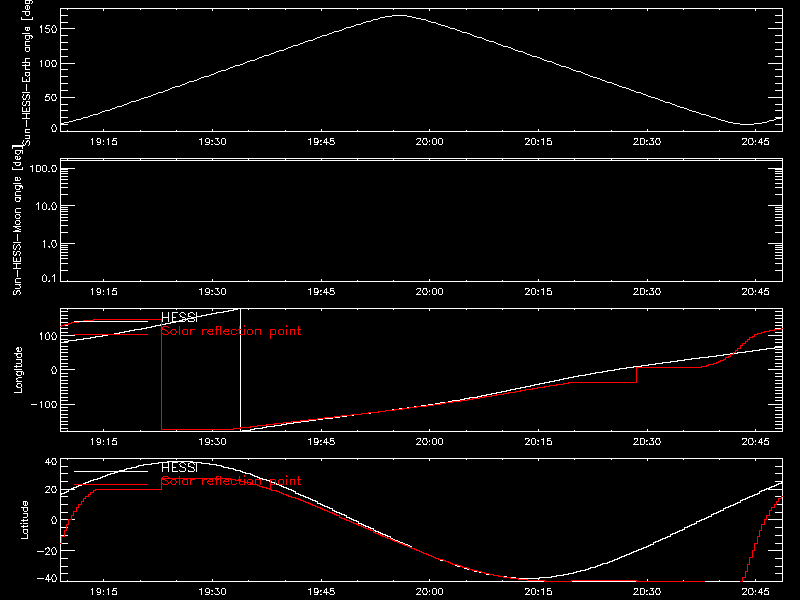Select Solar reflection point label in Latitude plot
Image resolution: width=800 pixels, height=600 pixels.
point(231,481)
